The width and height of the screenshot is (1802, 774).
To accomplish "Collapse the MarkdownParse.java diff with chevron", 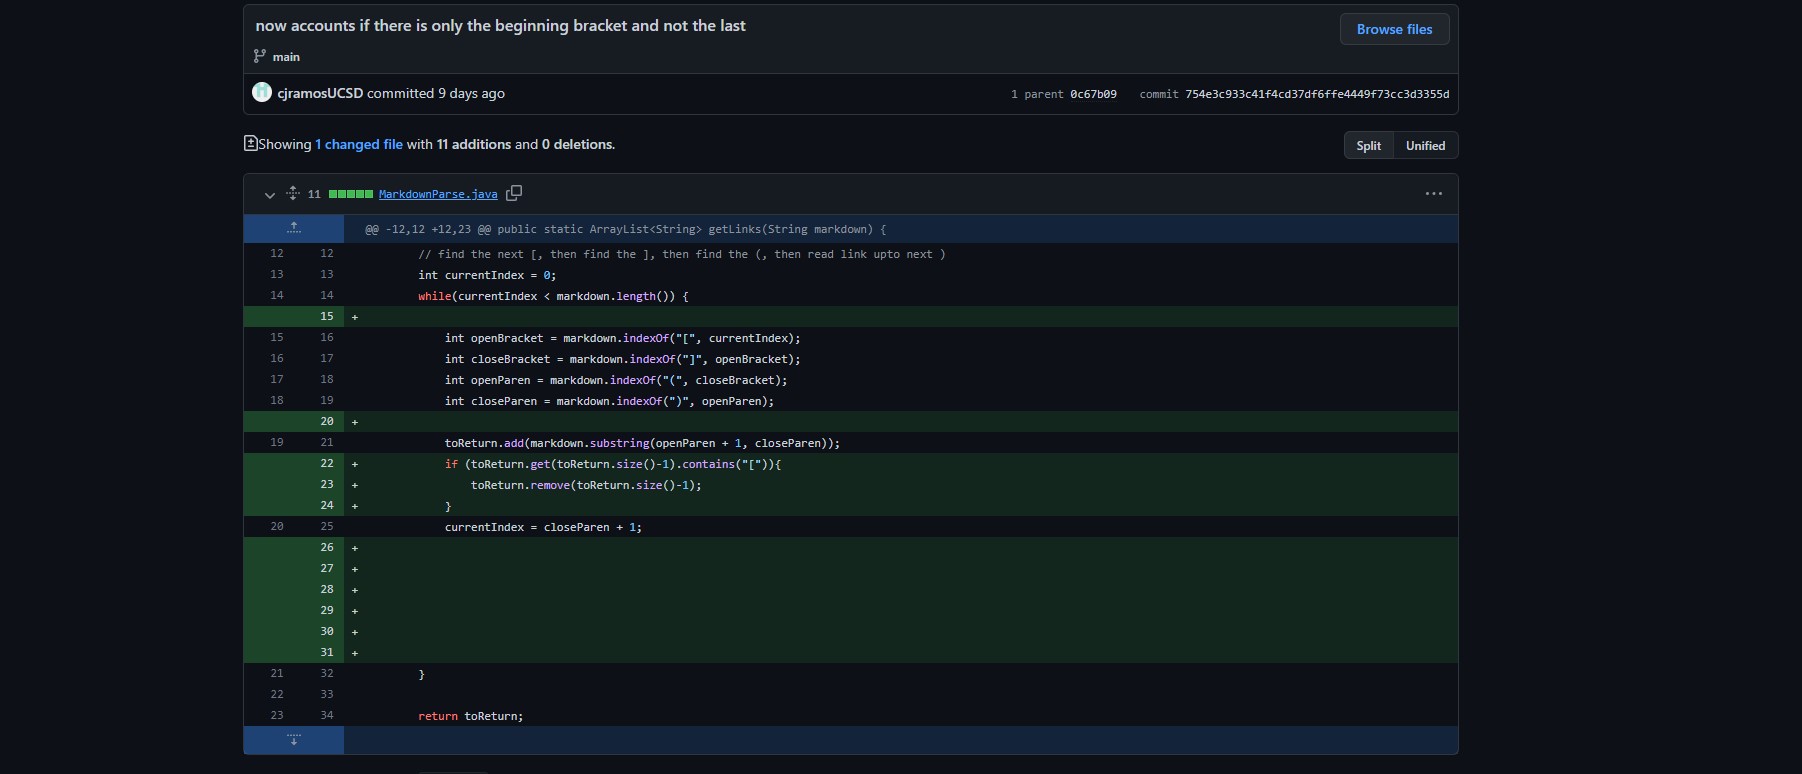I will pyautogui.click(x=269, y=194).
